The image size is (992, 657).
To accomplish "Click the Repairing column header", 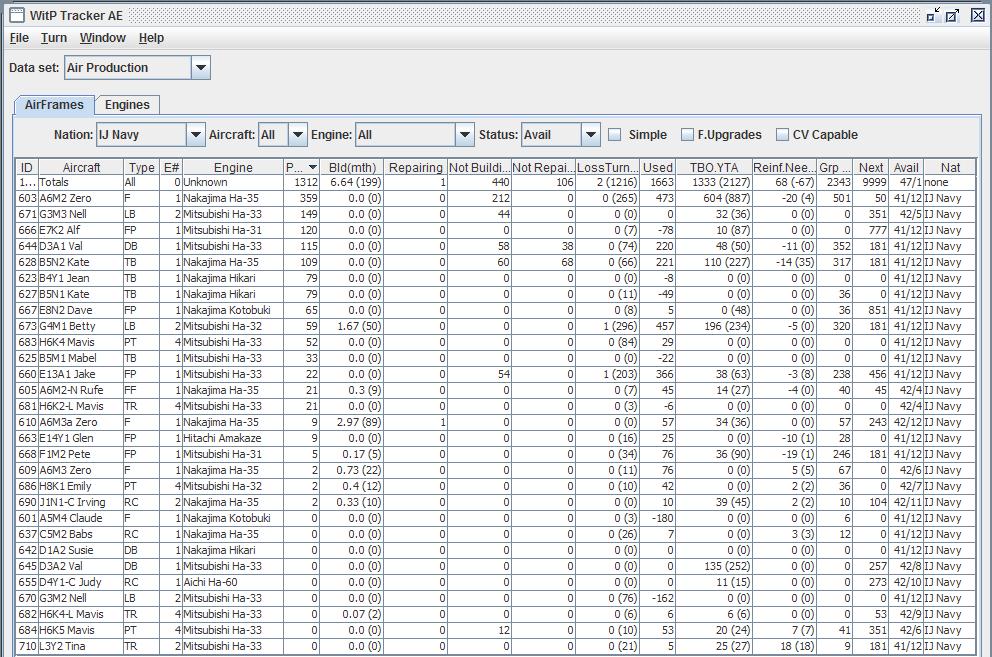I will [x=416, y=167].
